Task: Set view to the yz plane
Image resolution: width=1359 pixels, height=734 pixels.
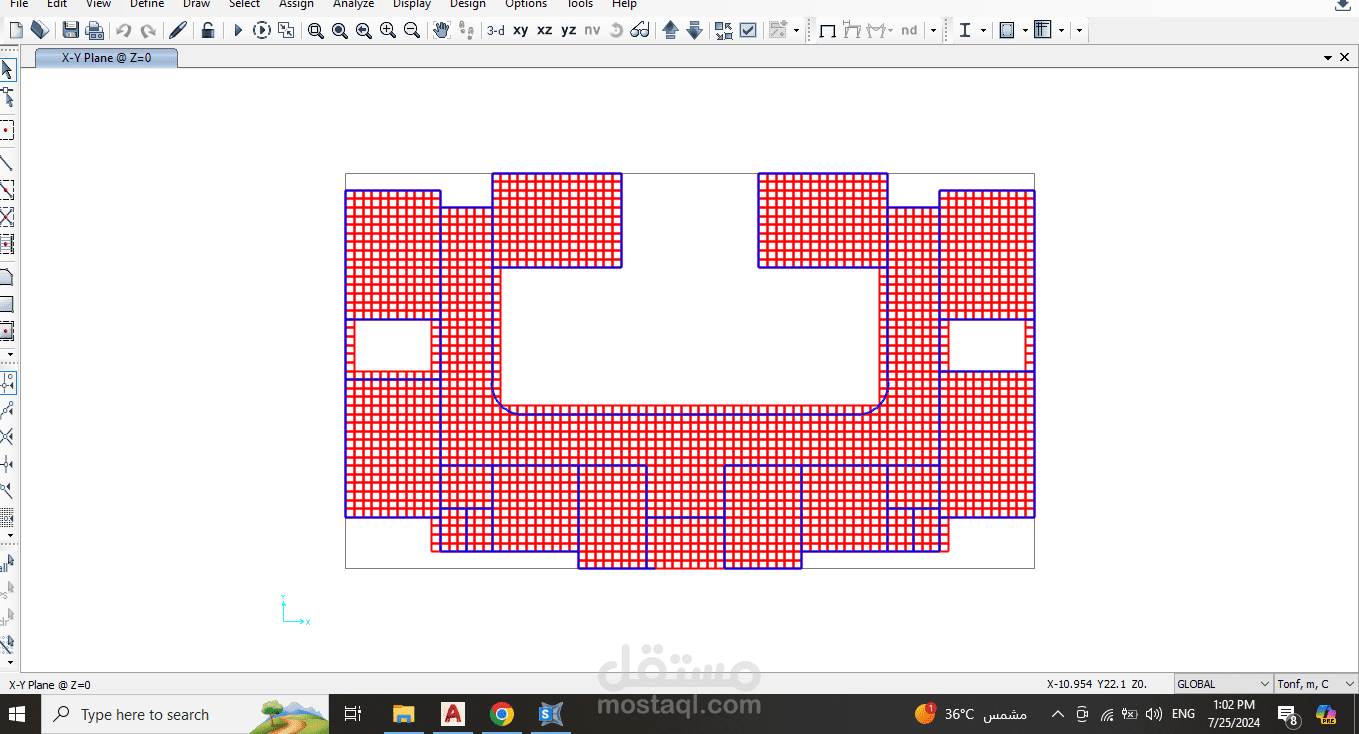Action: (569, 30)
